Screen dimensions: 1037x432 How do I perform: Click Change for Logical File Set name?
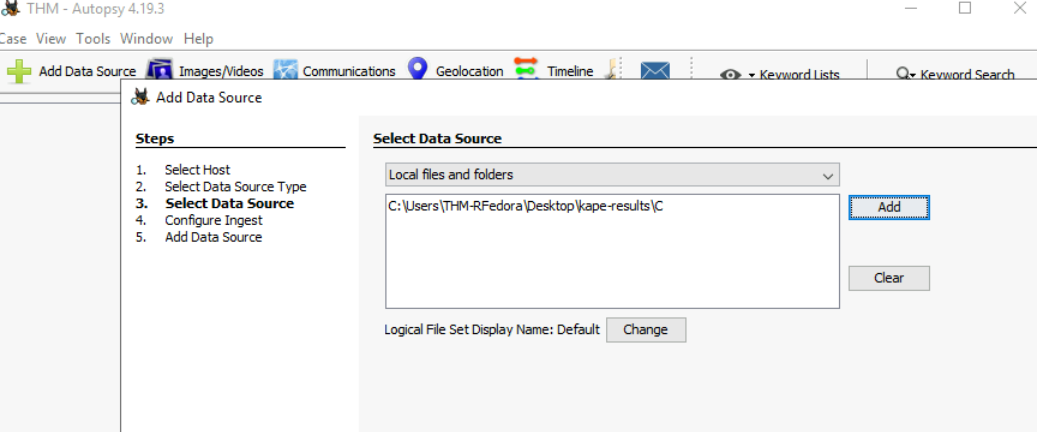click(x=645, y=330)
